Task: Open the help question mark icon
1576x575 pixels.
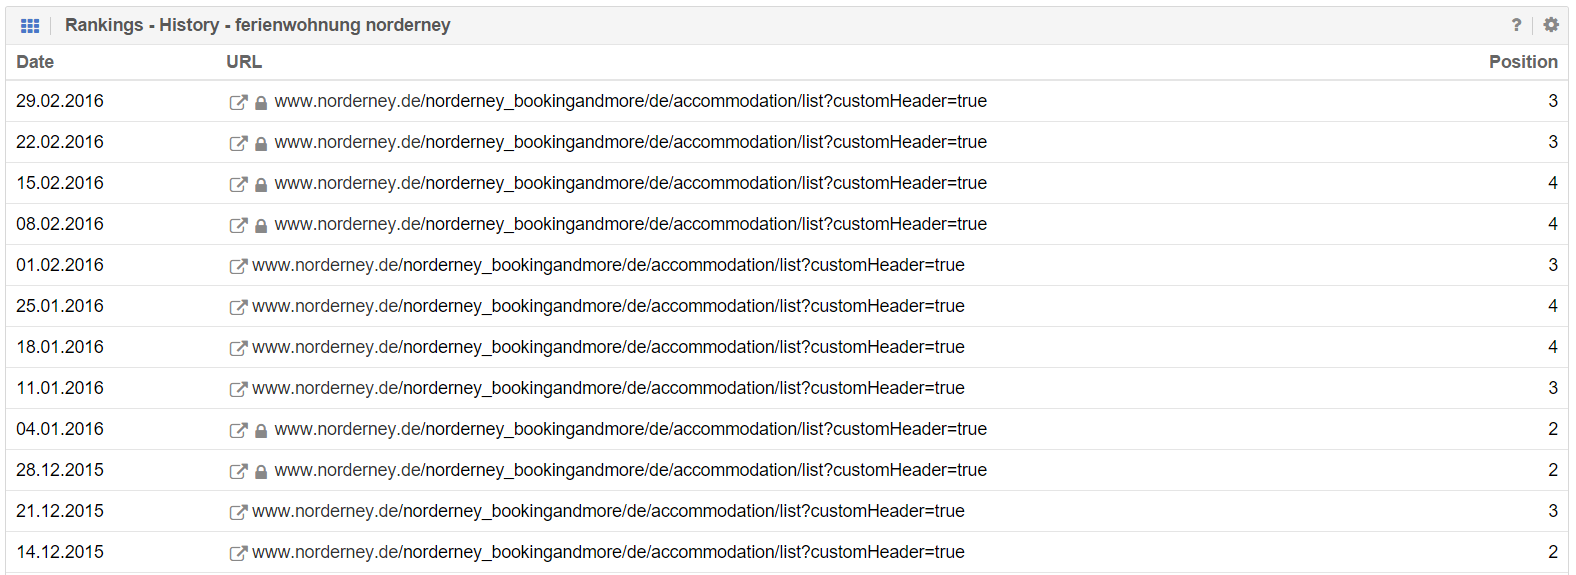Action: tap(1516, 25)
